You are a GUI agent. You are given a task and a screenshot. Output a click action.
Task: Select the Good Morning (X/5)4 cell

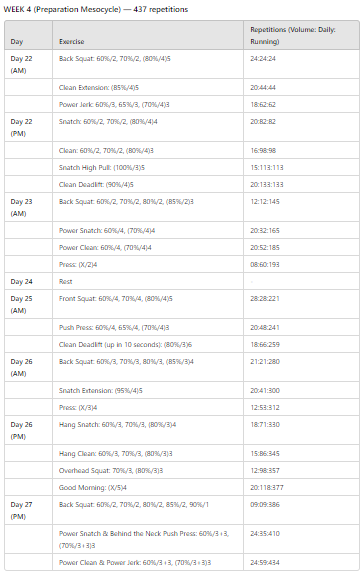tap(148, 487)
